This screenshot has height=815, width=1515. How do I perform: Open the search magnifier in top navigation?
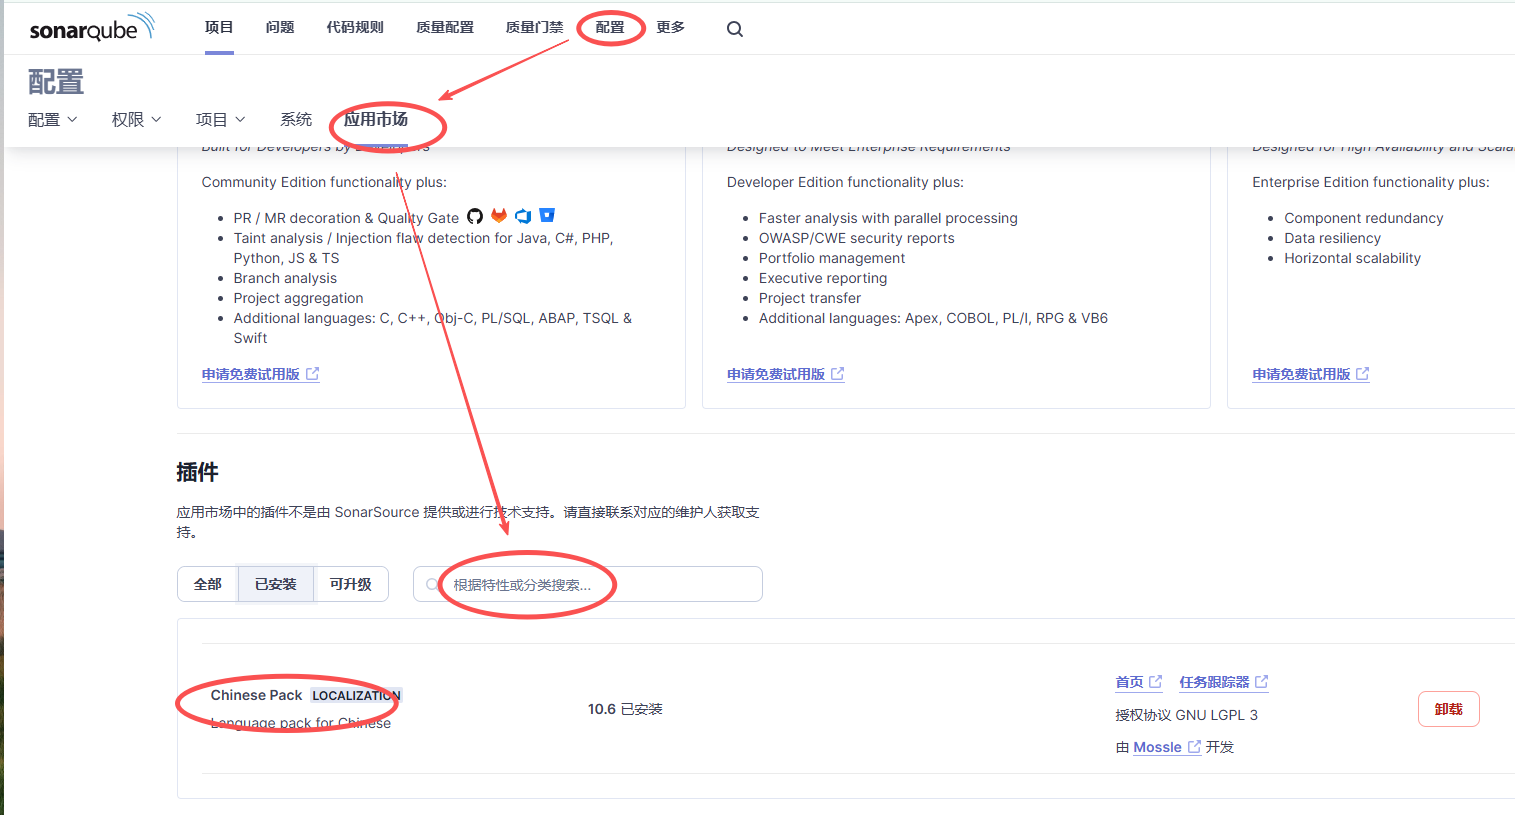tap(735, 29)
